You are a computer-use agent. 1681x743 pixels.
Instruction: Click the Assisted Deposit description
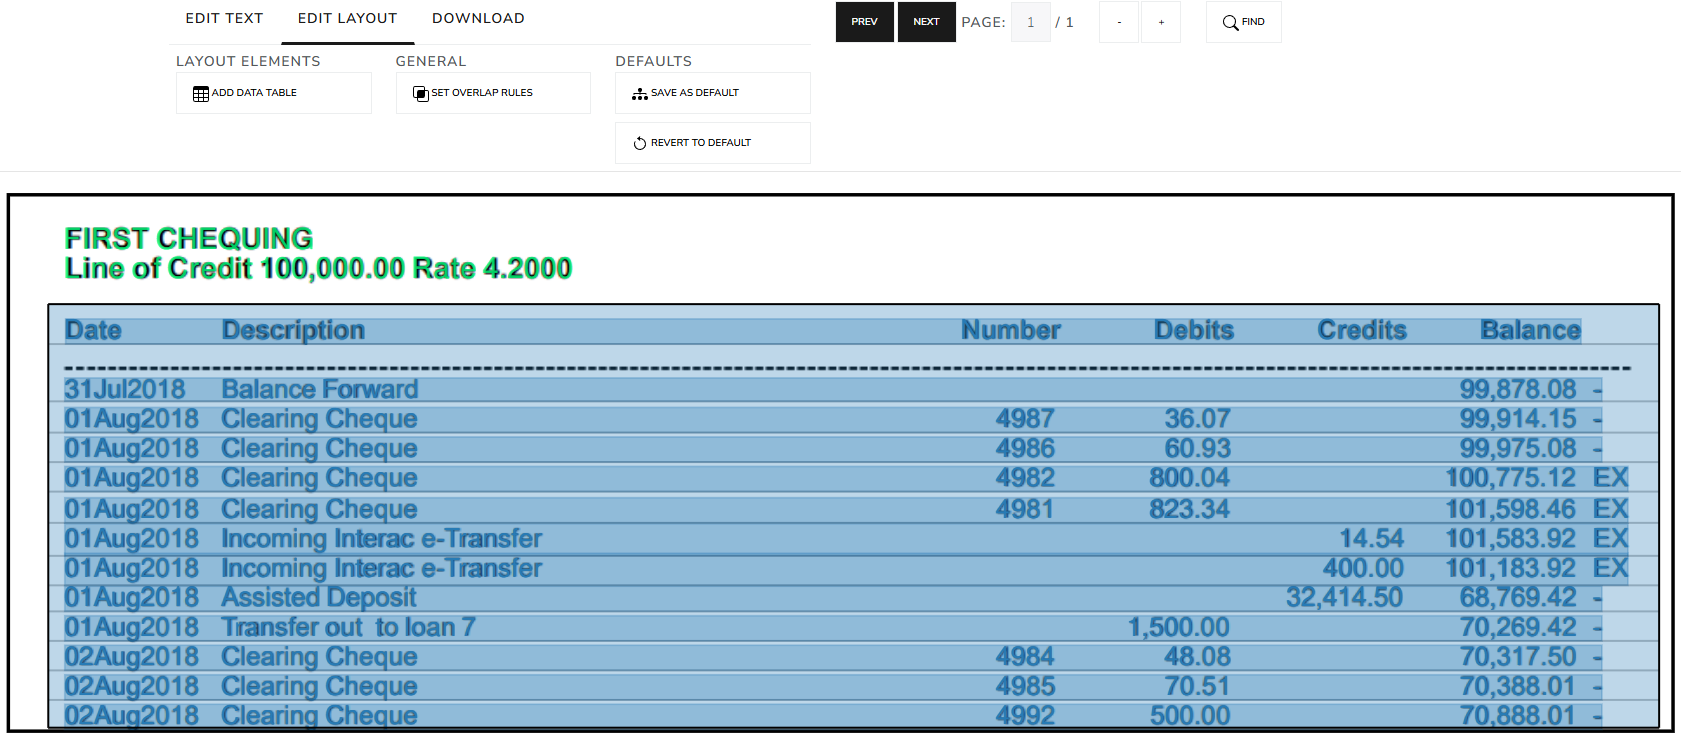coord(319,598)
